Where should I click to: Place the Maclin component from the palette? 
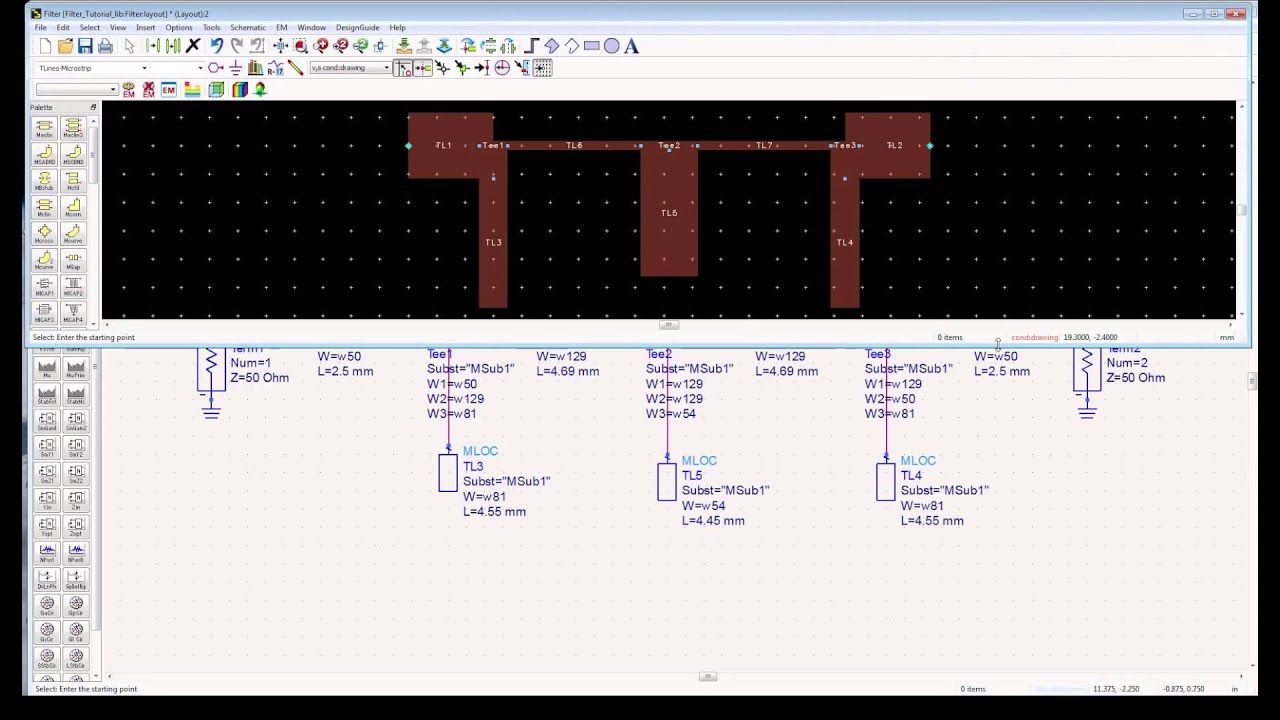(44, 128)
